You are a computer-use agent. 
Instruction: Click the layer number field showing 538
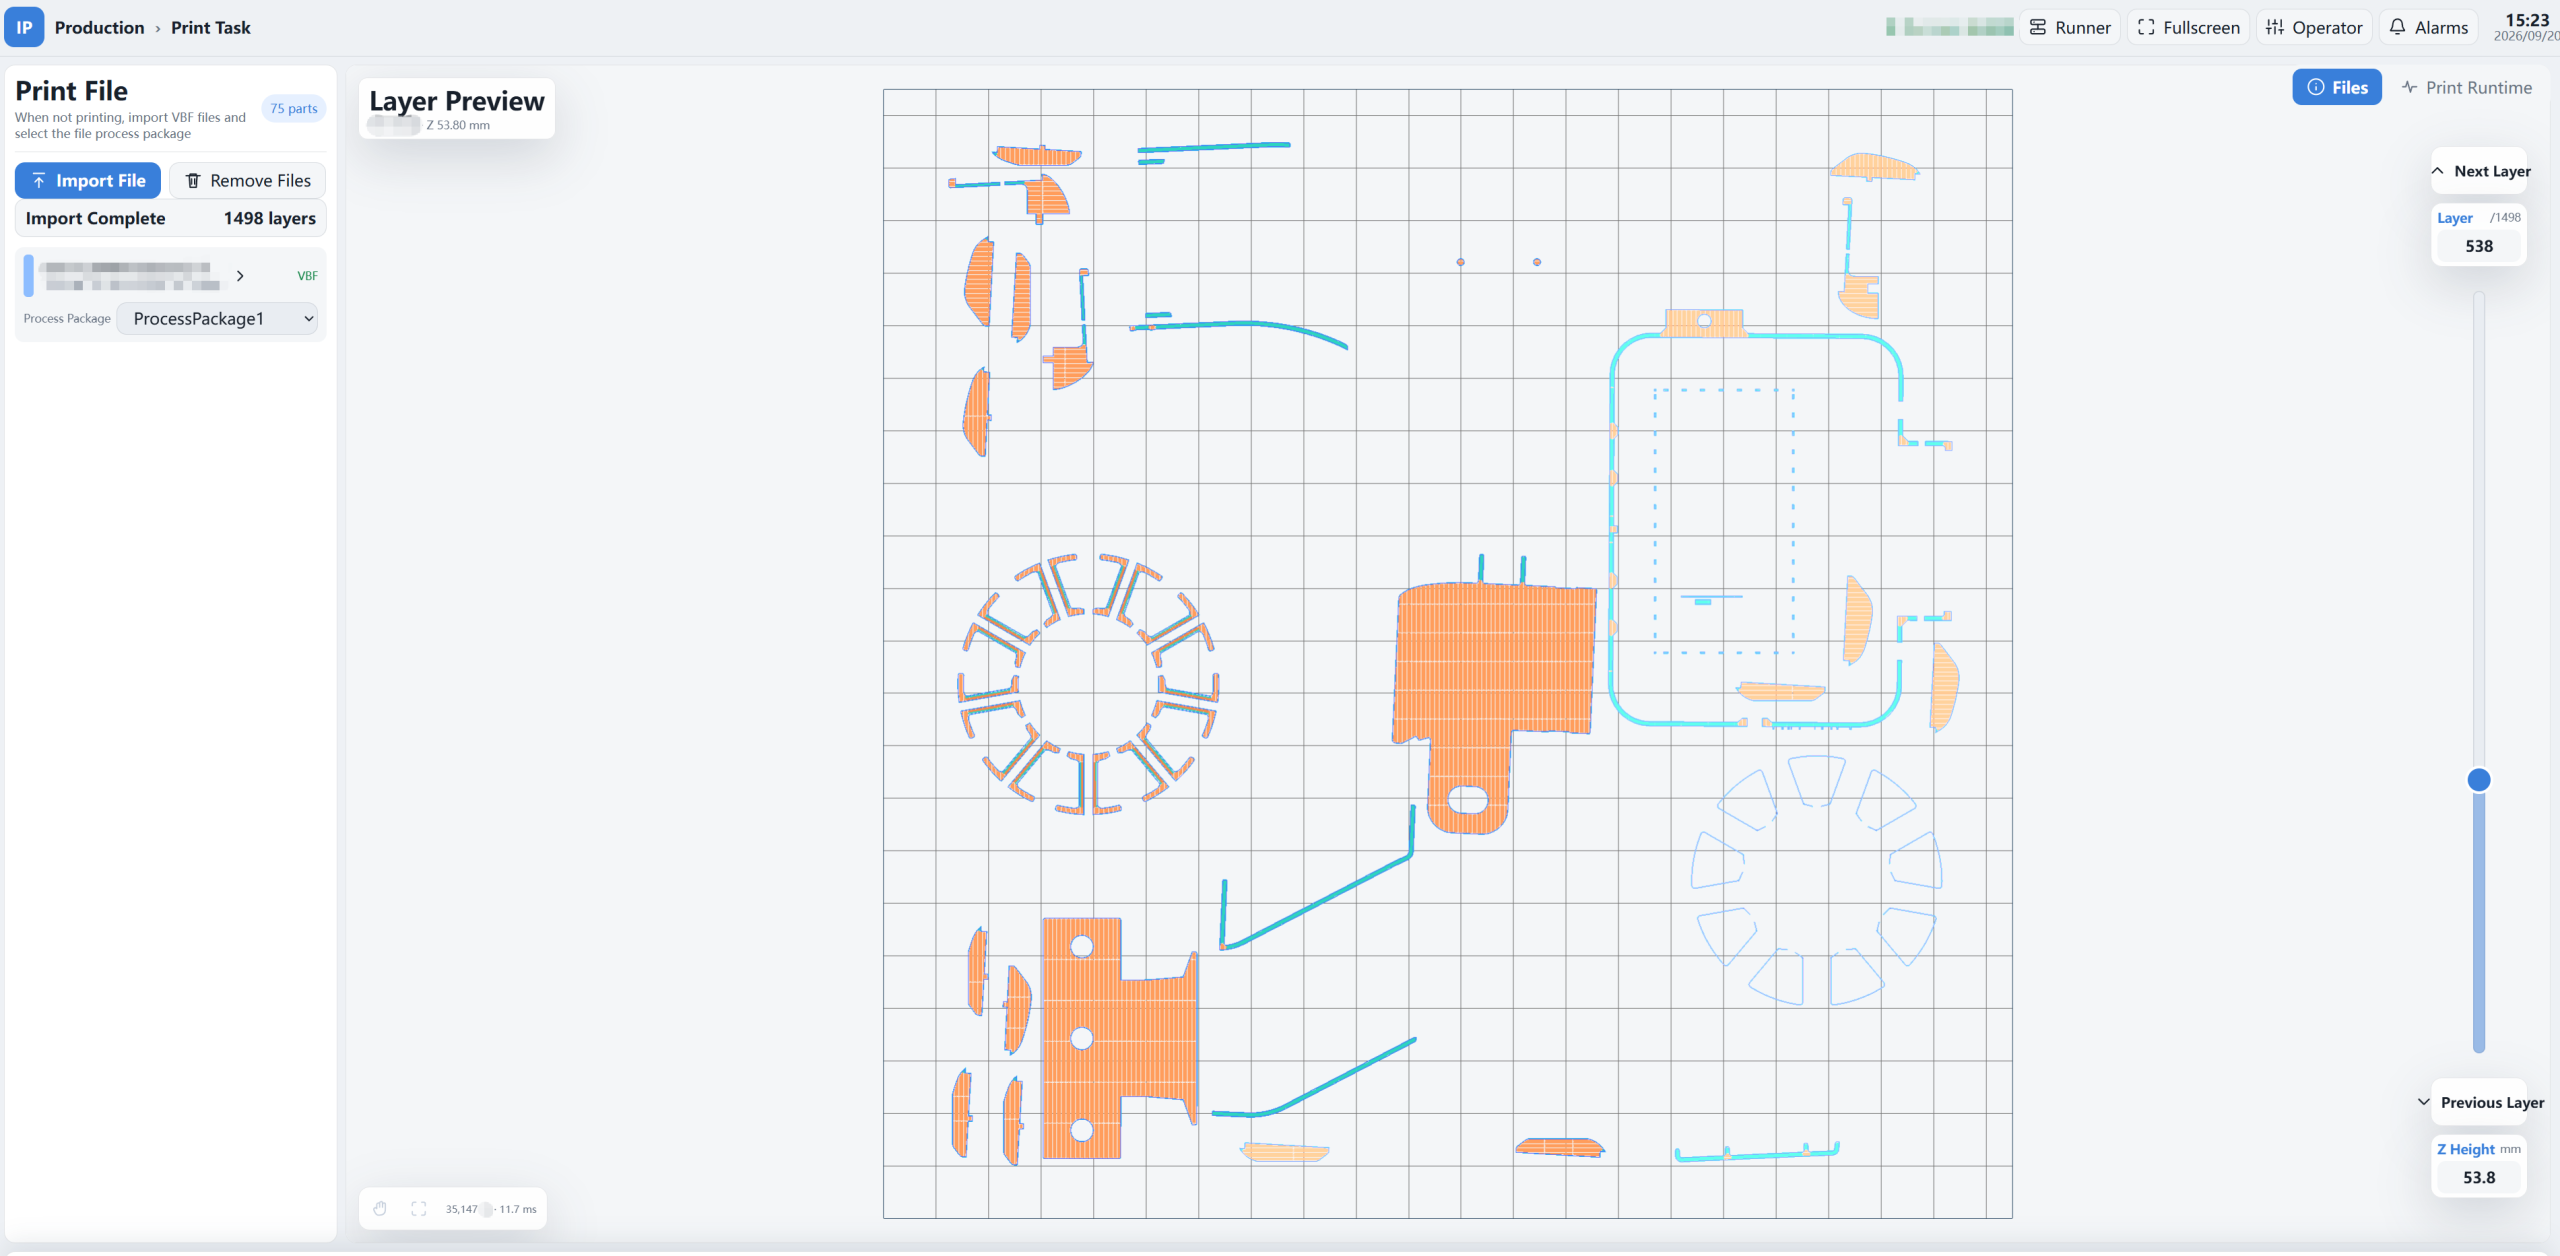tap(2479, 246)
